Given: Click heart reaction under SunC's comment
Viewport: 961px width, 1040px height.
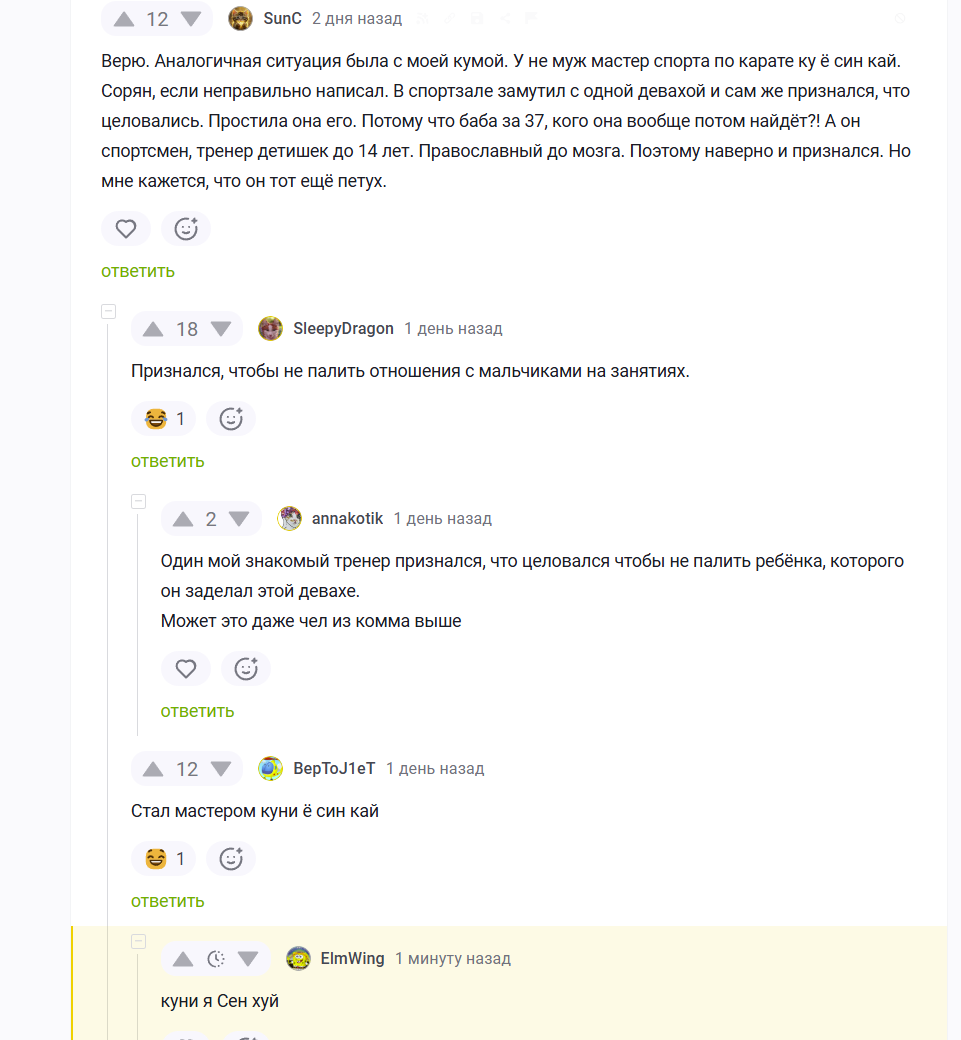Looking at the screenshot, I should point(126,229).
